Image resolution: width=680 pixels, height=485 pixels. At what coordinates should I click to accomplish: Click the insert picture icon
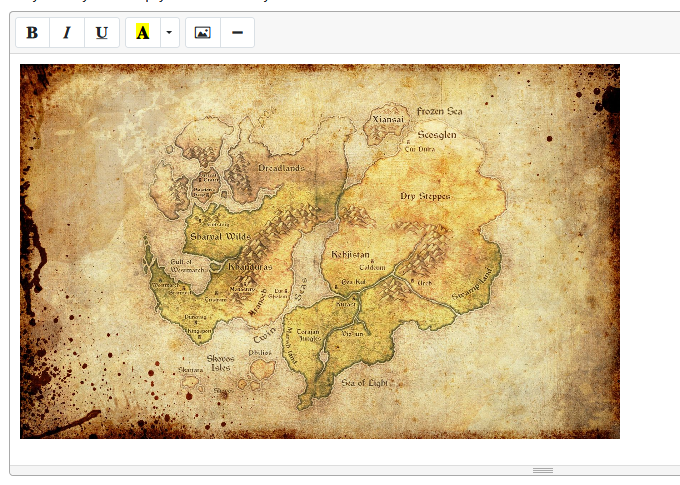pos(203,33)
